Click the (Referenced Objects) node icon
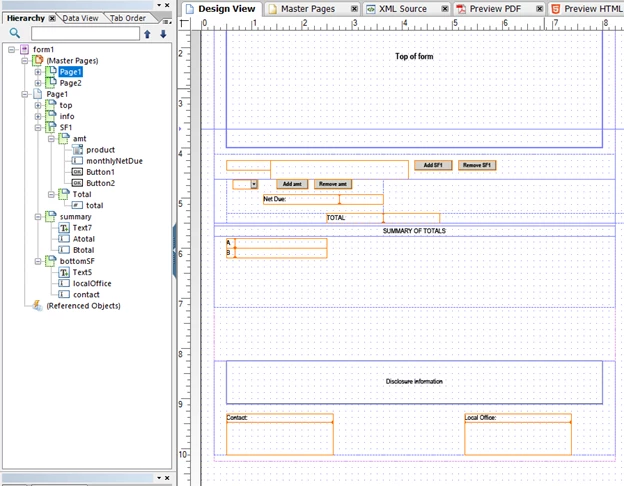Screen dimensions: 624x486 point(38,306)
